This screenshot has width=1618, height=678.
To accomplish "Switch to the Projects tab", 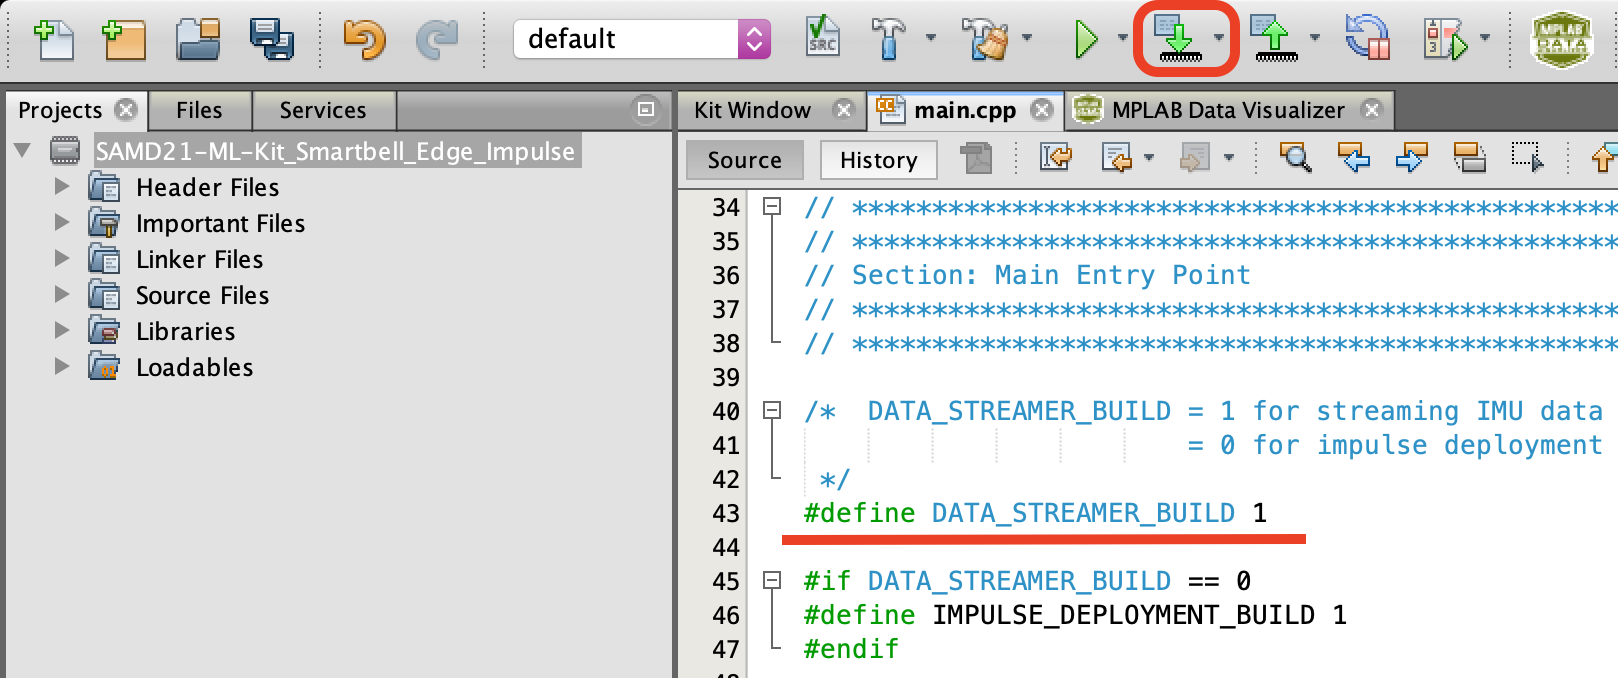I will pyautogui.click(x=60, y=110).
